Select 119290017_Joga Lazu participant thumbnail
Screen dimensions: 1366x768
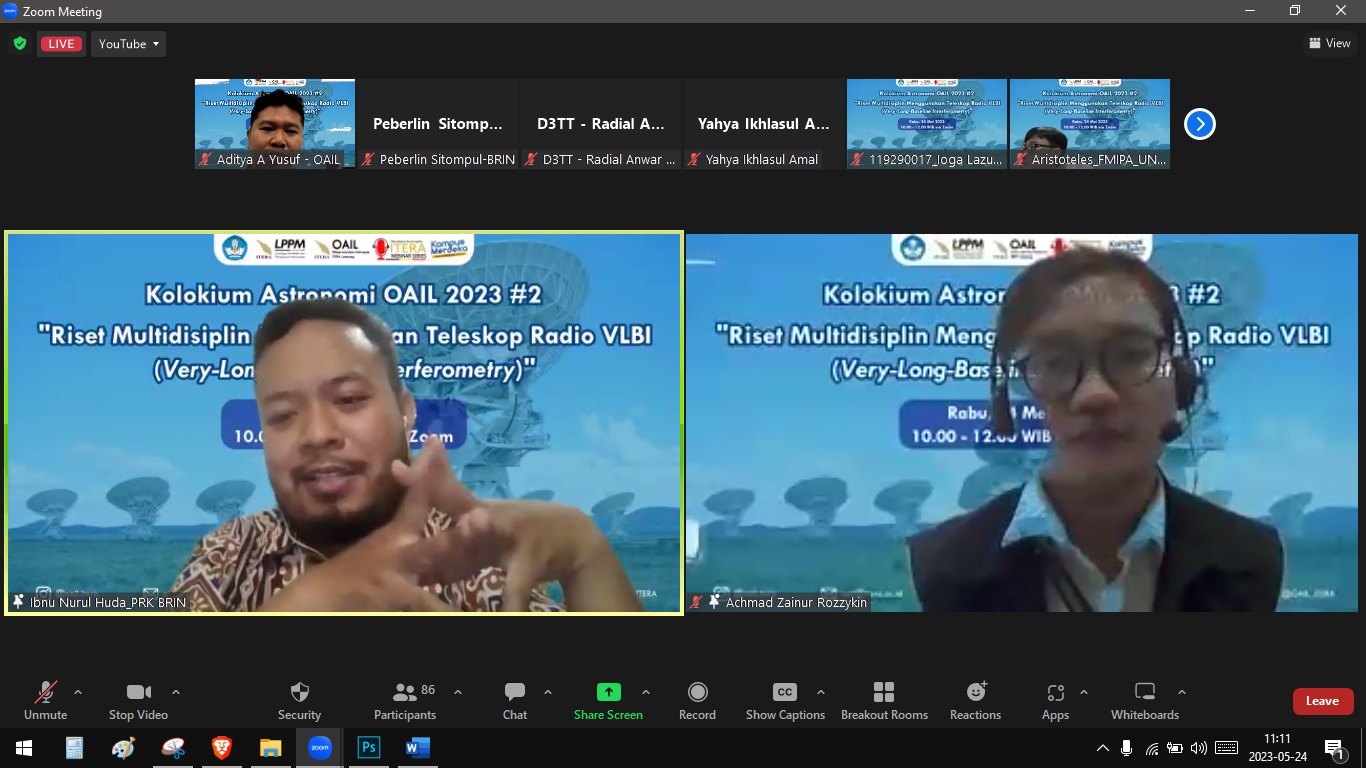click(927, 124)
